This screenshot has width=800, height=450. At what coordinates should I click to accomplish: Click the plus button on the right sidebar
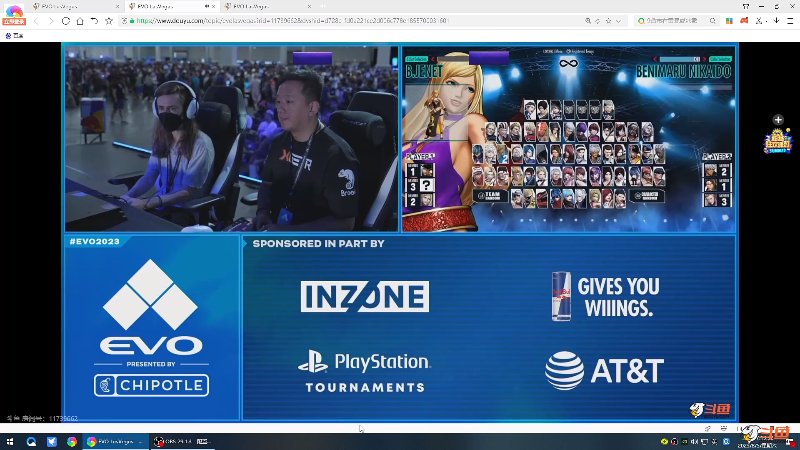778,120
